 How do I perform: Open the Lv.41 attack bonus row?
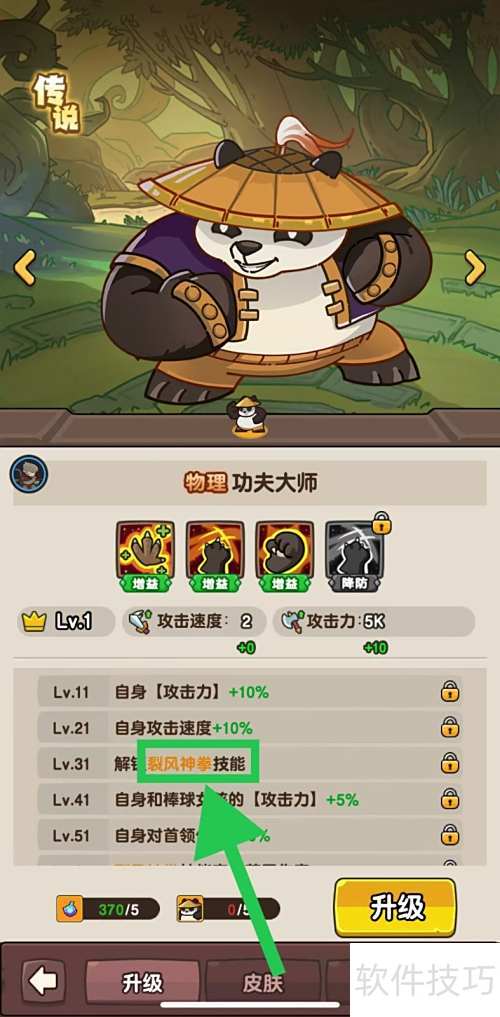point(249,800)
